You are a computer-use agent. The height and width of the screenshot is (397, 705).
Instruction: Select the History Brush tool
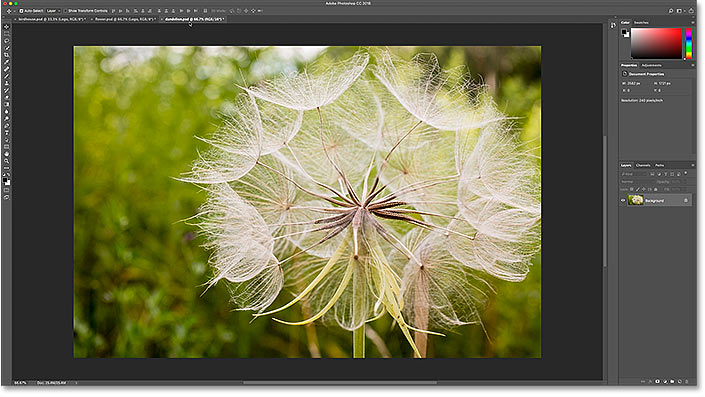pos(6,90)
